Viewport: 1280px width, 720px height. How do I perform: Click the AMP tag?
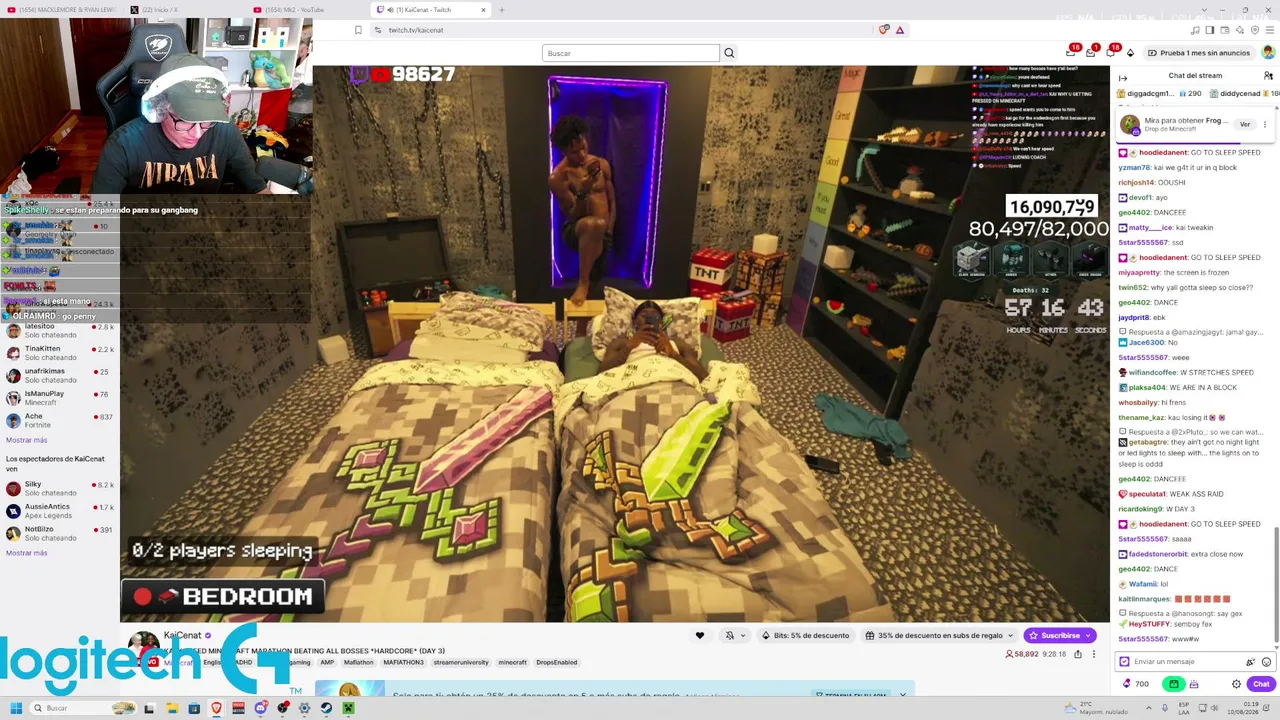click(x=327, y=662)
